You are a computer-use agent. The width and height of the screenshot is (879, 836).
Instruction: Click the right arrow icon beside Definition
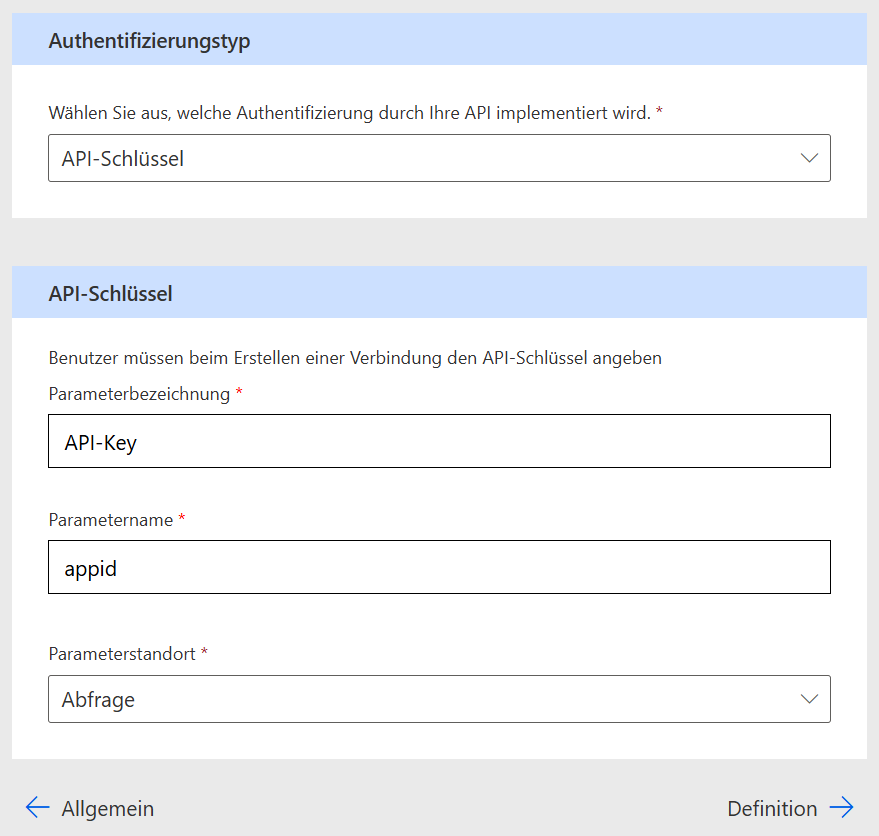841,808
